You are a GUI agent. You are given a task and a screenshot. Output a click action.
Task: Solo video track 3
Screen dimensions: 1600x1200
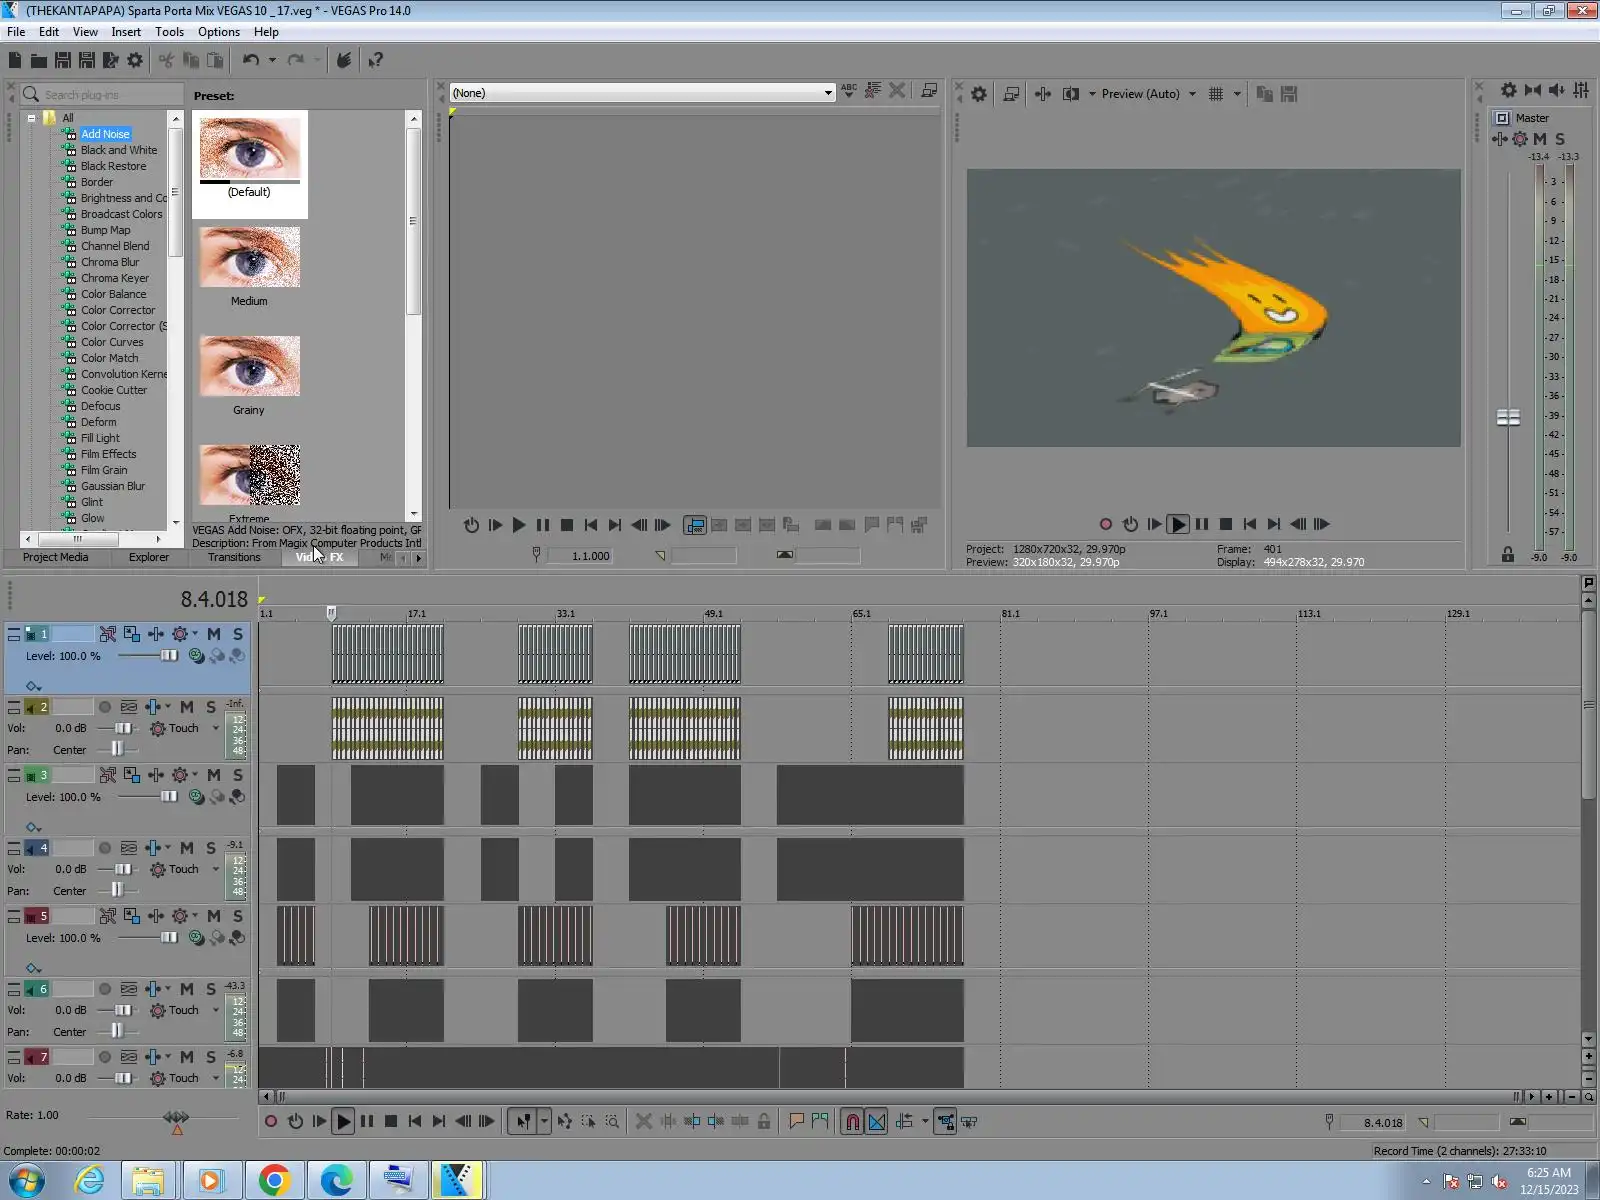click(237, 775)
